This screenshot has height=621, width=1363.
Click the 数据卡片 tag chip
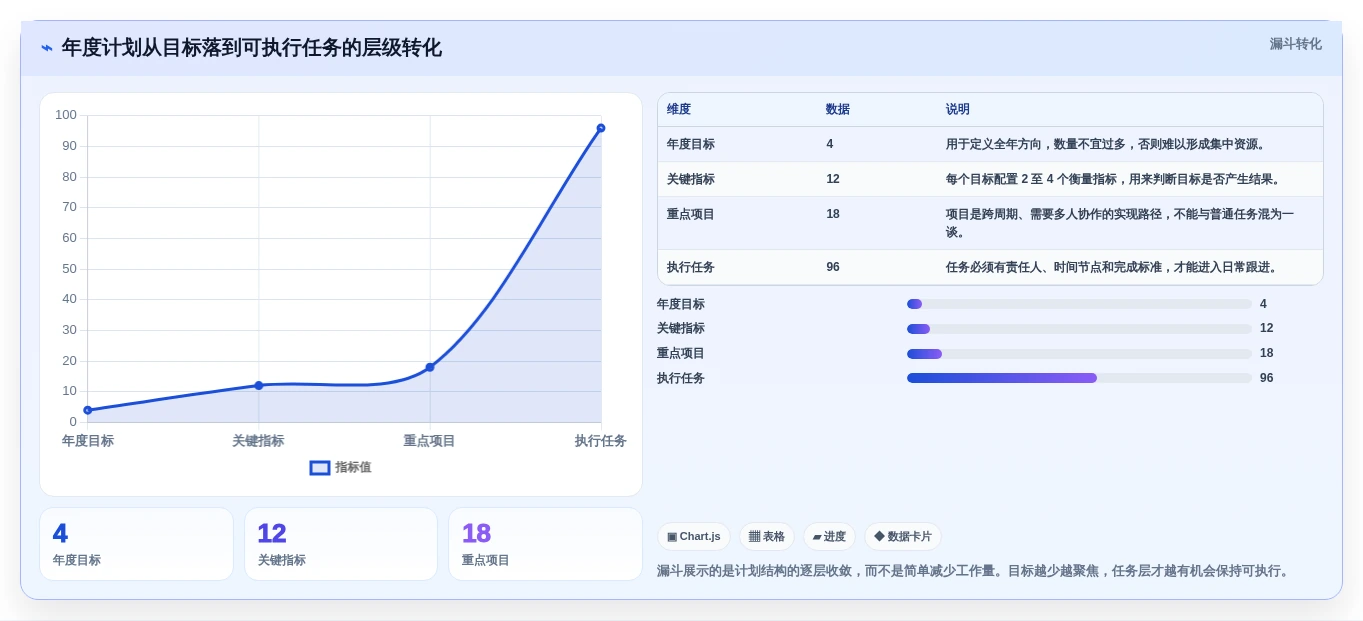click(x=903, y=536)
